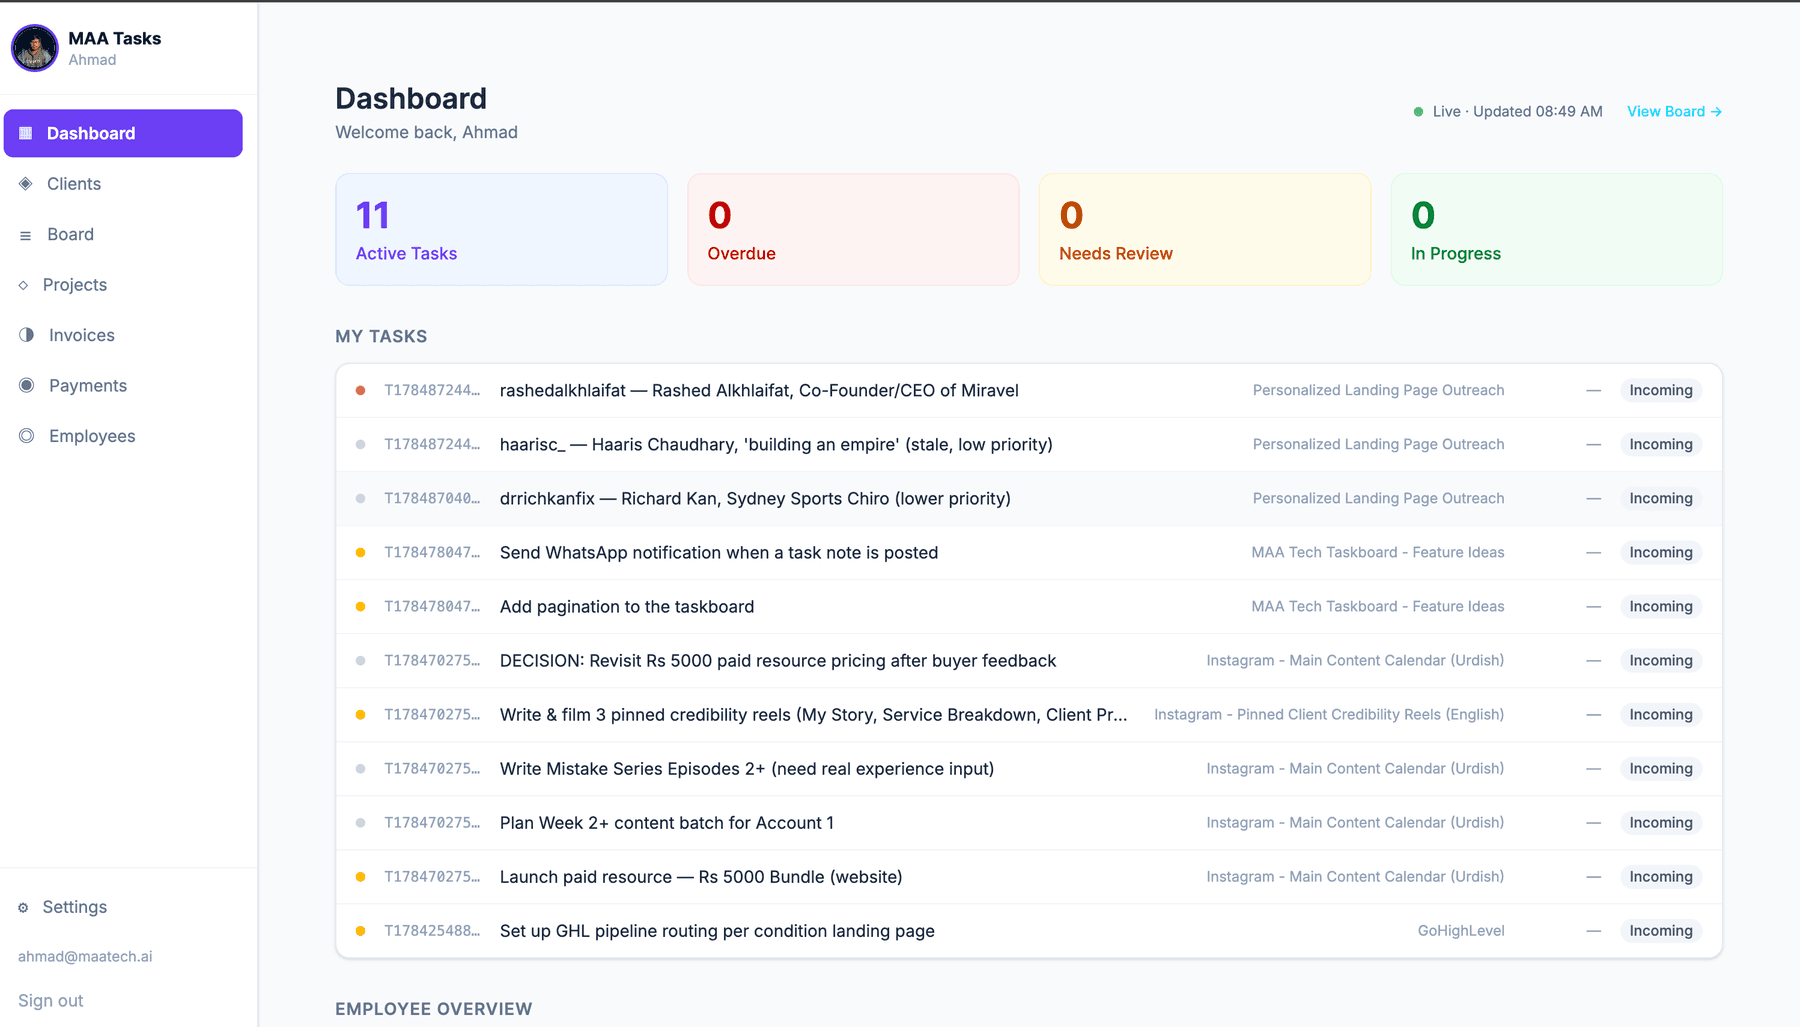Click Personalized Landing Page Outreach on drrichkanfix row
1800x1027 pixels.
(x=1378, y=498)
